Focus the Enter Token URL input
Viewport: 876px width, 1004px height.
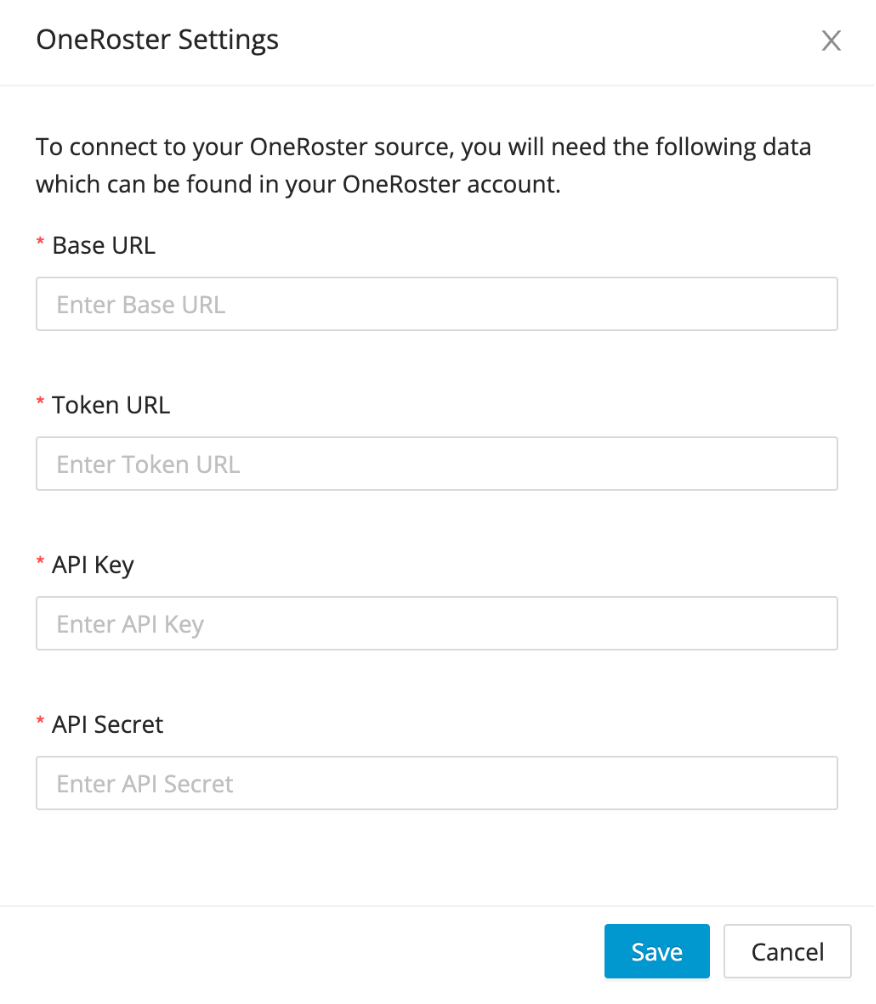tap(437, 464)
